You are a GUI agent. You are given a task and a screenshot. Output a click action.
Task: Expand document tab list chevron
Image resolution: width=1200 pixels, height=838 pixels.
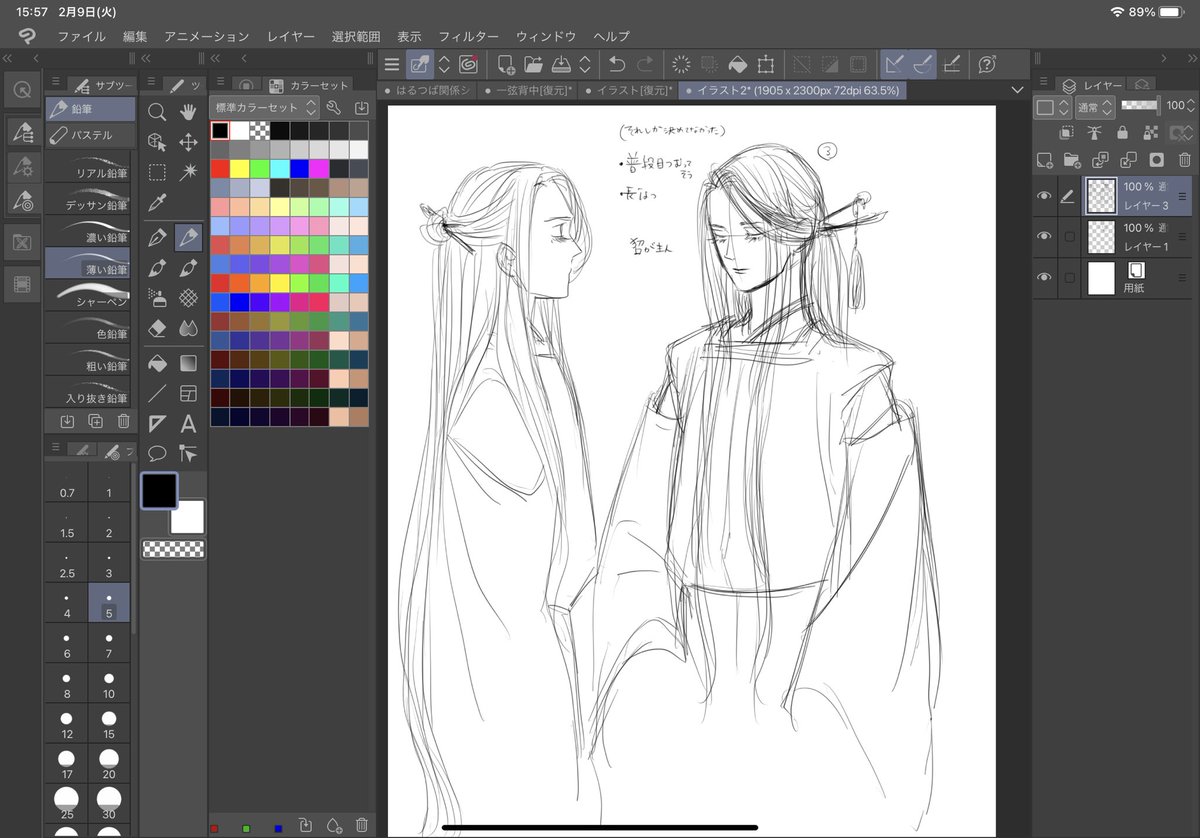pos(1018,90)
